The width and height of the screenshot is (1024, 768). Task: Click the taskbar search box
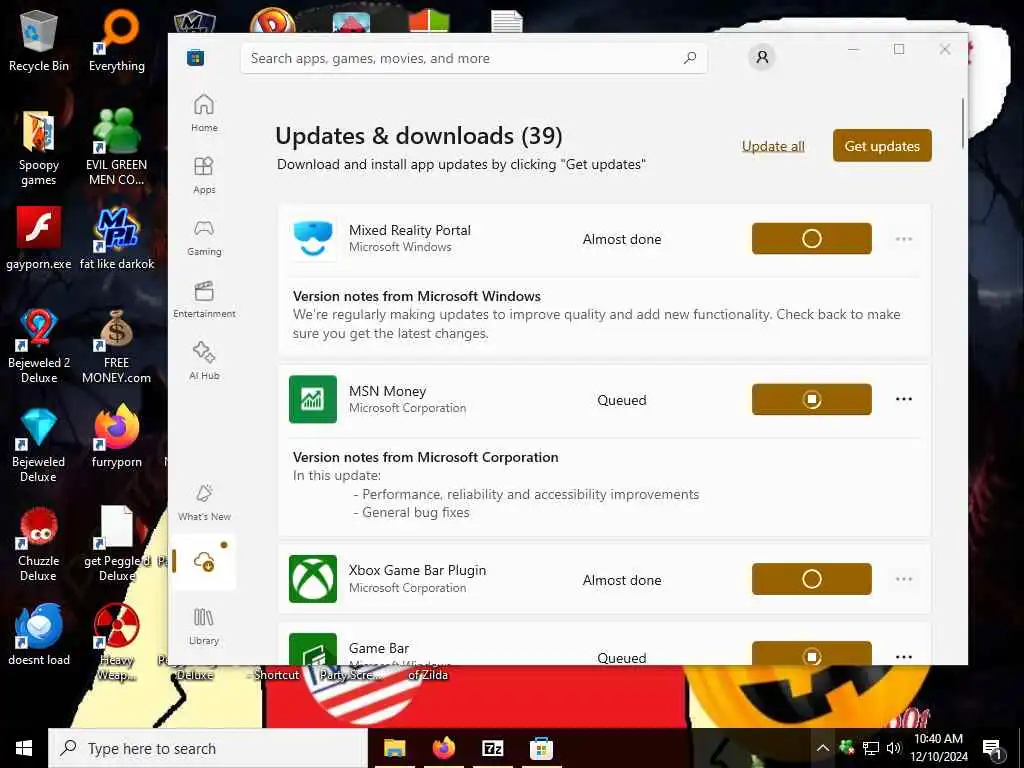click(x=208, y=748)
